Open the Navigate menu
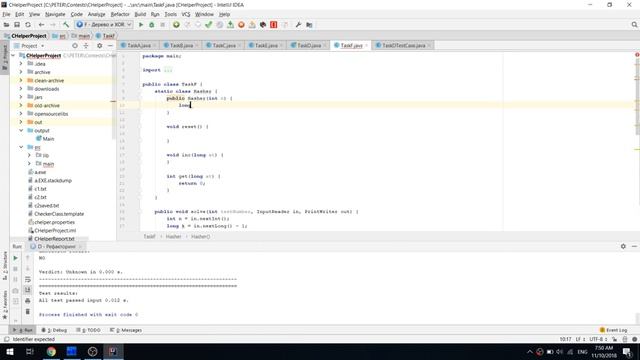The height and width of the screenshot is (360, 640). pos(55,14)
